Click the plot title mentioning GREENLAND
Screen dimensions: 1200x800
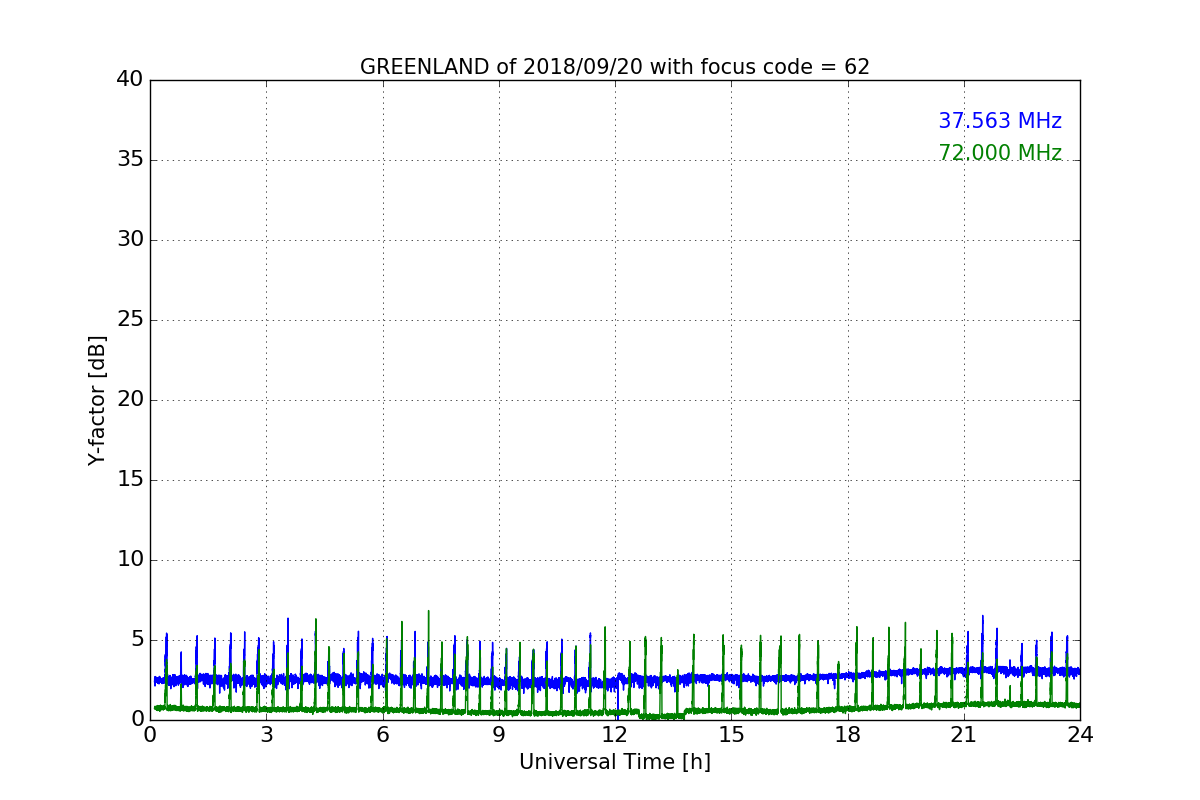[615, 67]
